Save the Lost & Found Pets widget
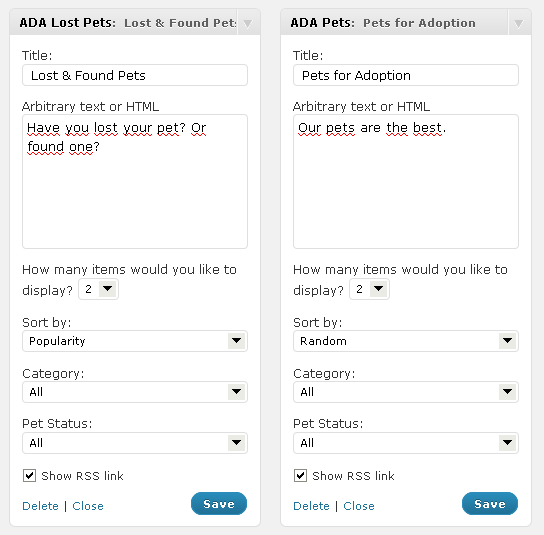The image size is (544, 535). pyautogui.click(x=219, y=503)
